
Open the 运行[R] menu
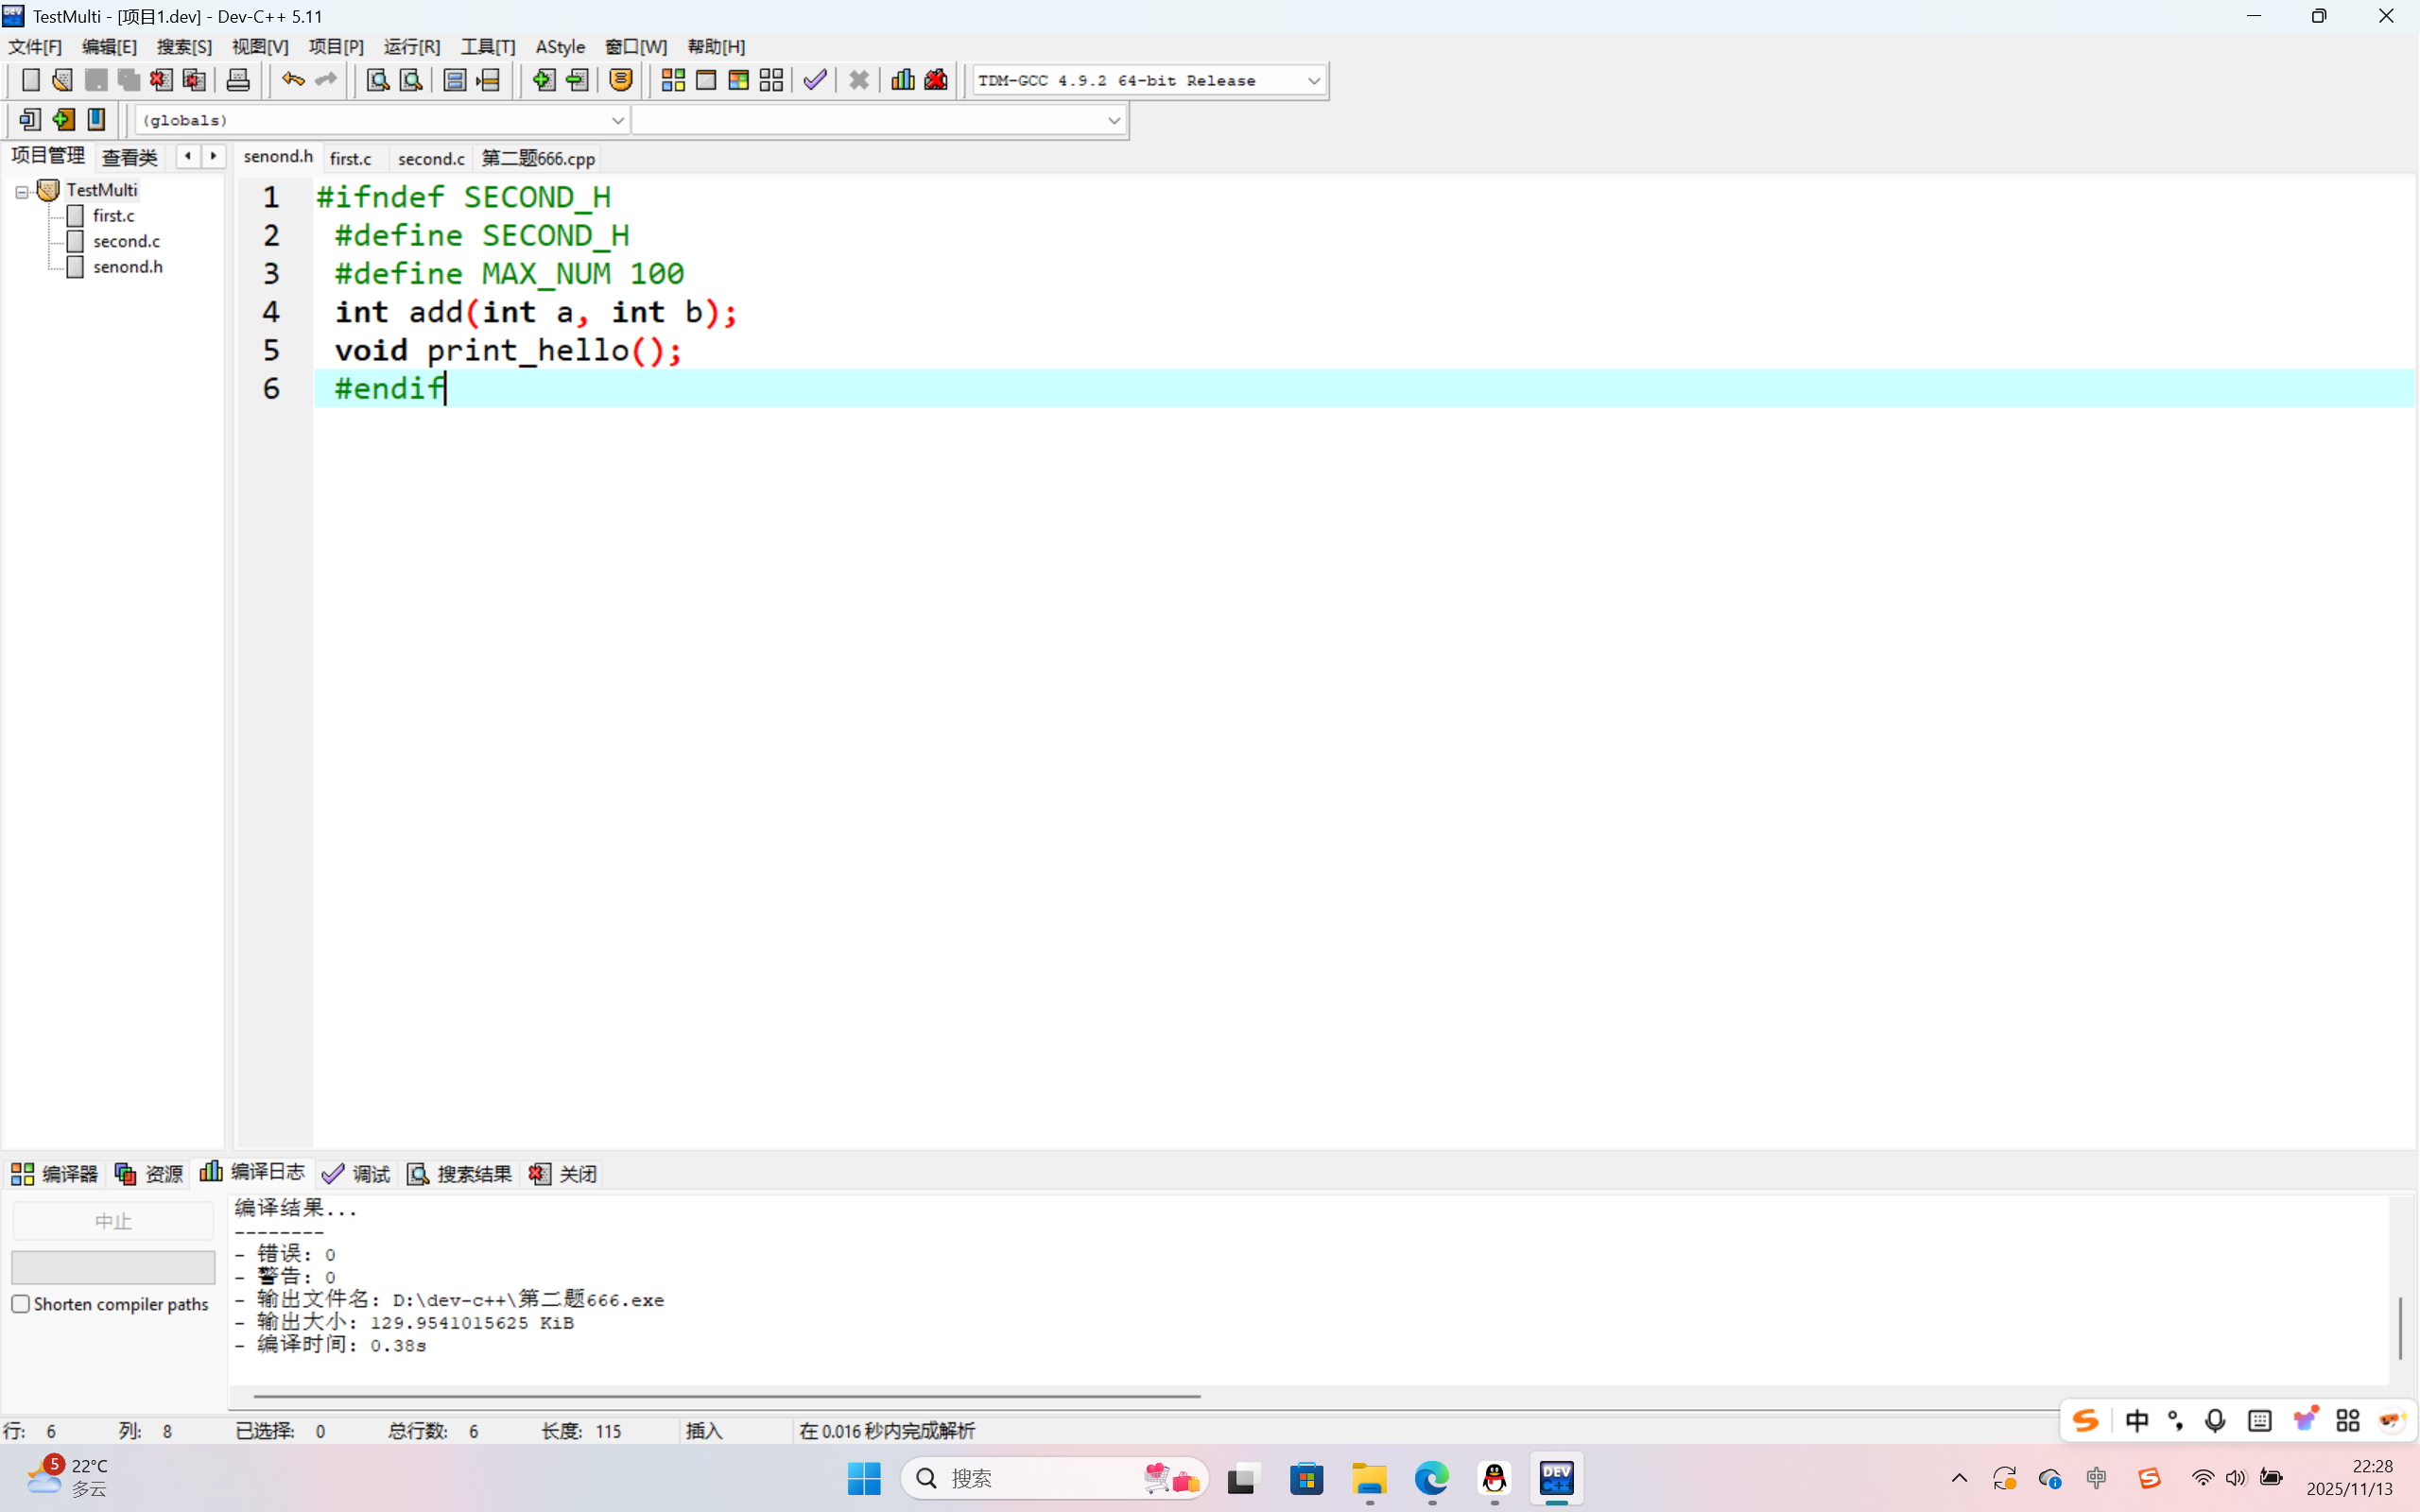click(411, 47)
